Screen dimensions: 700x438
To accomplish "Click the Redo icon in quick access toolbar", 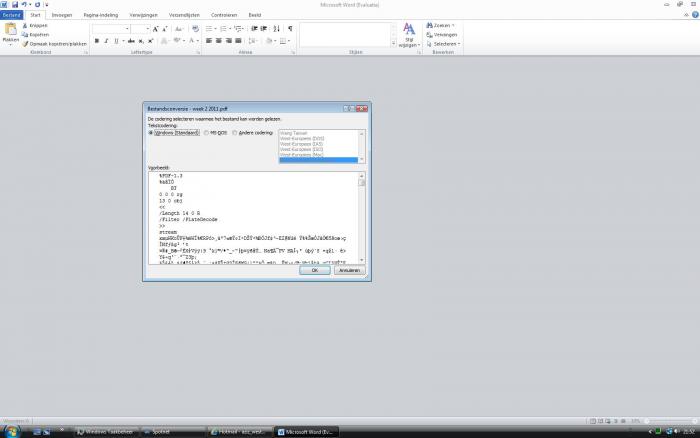I will [x=38, y=4].
